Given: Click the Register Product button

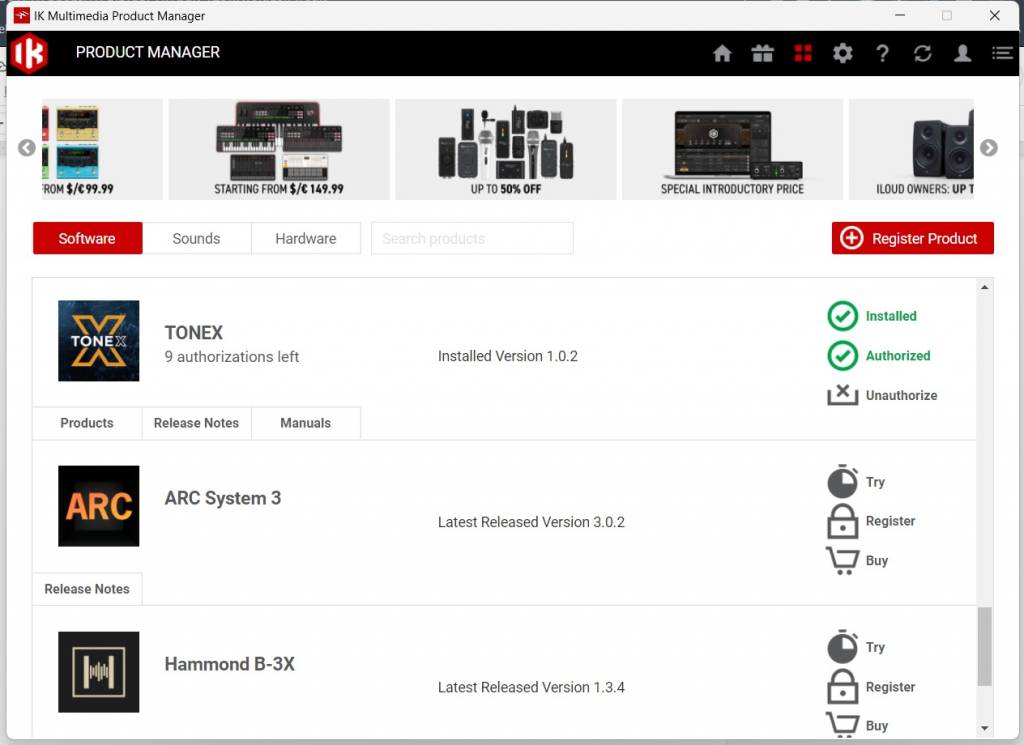Looking at the screenshot, I should [x=911, y=238].
